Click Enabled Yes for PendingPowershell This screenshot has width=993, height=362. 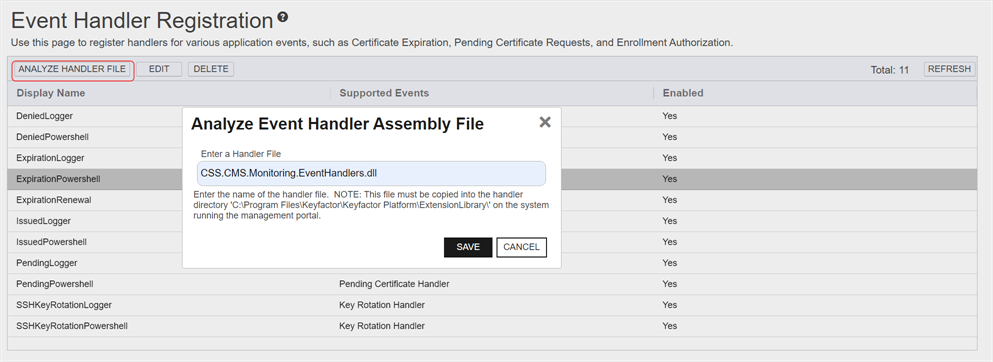(x=669, y=284)
